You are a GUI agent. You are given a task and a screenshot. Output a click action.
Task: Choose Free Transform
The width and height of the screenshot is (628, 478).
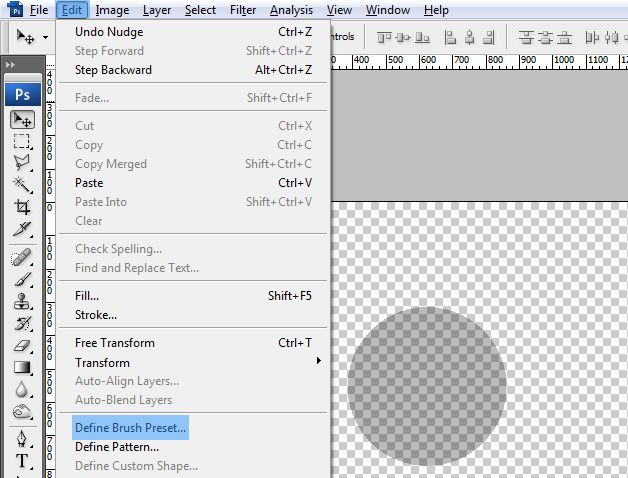click(193, 343)
